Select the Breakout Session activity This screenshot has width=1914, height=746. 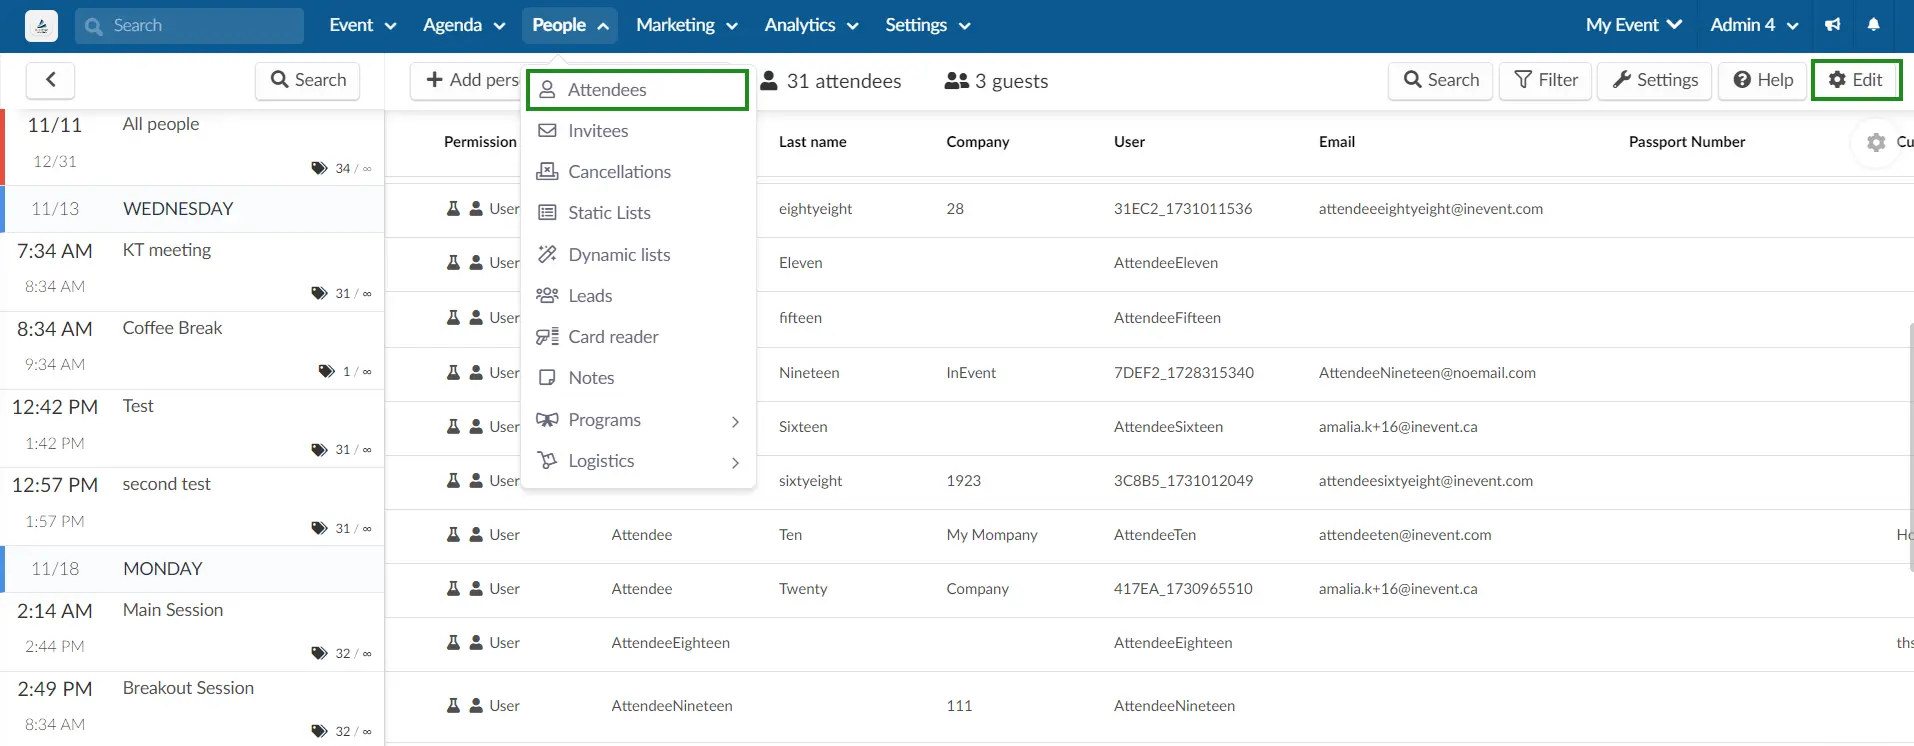click(192, 708)
